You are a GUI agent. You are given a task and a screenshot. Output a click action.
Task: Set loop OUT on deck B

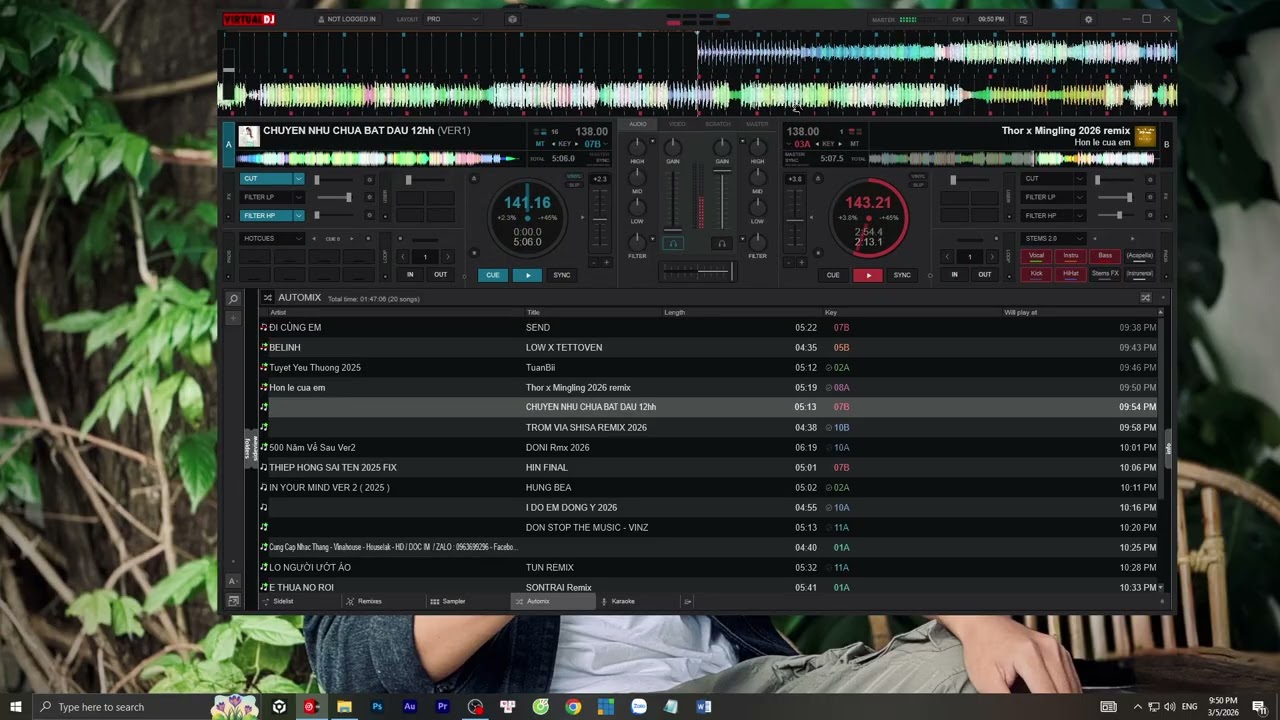coord(985,275)
